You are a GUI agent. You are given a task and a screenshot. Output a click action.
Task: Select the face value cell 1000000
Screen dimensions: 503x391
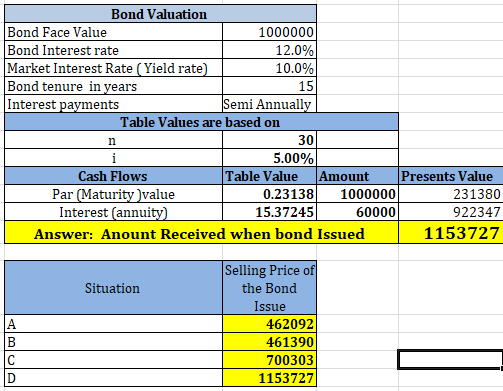(x=269, y=32)
